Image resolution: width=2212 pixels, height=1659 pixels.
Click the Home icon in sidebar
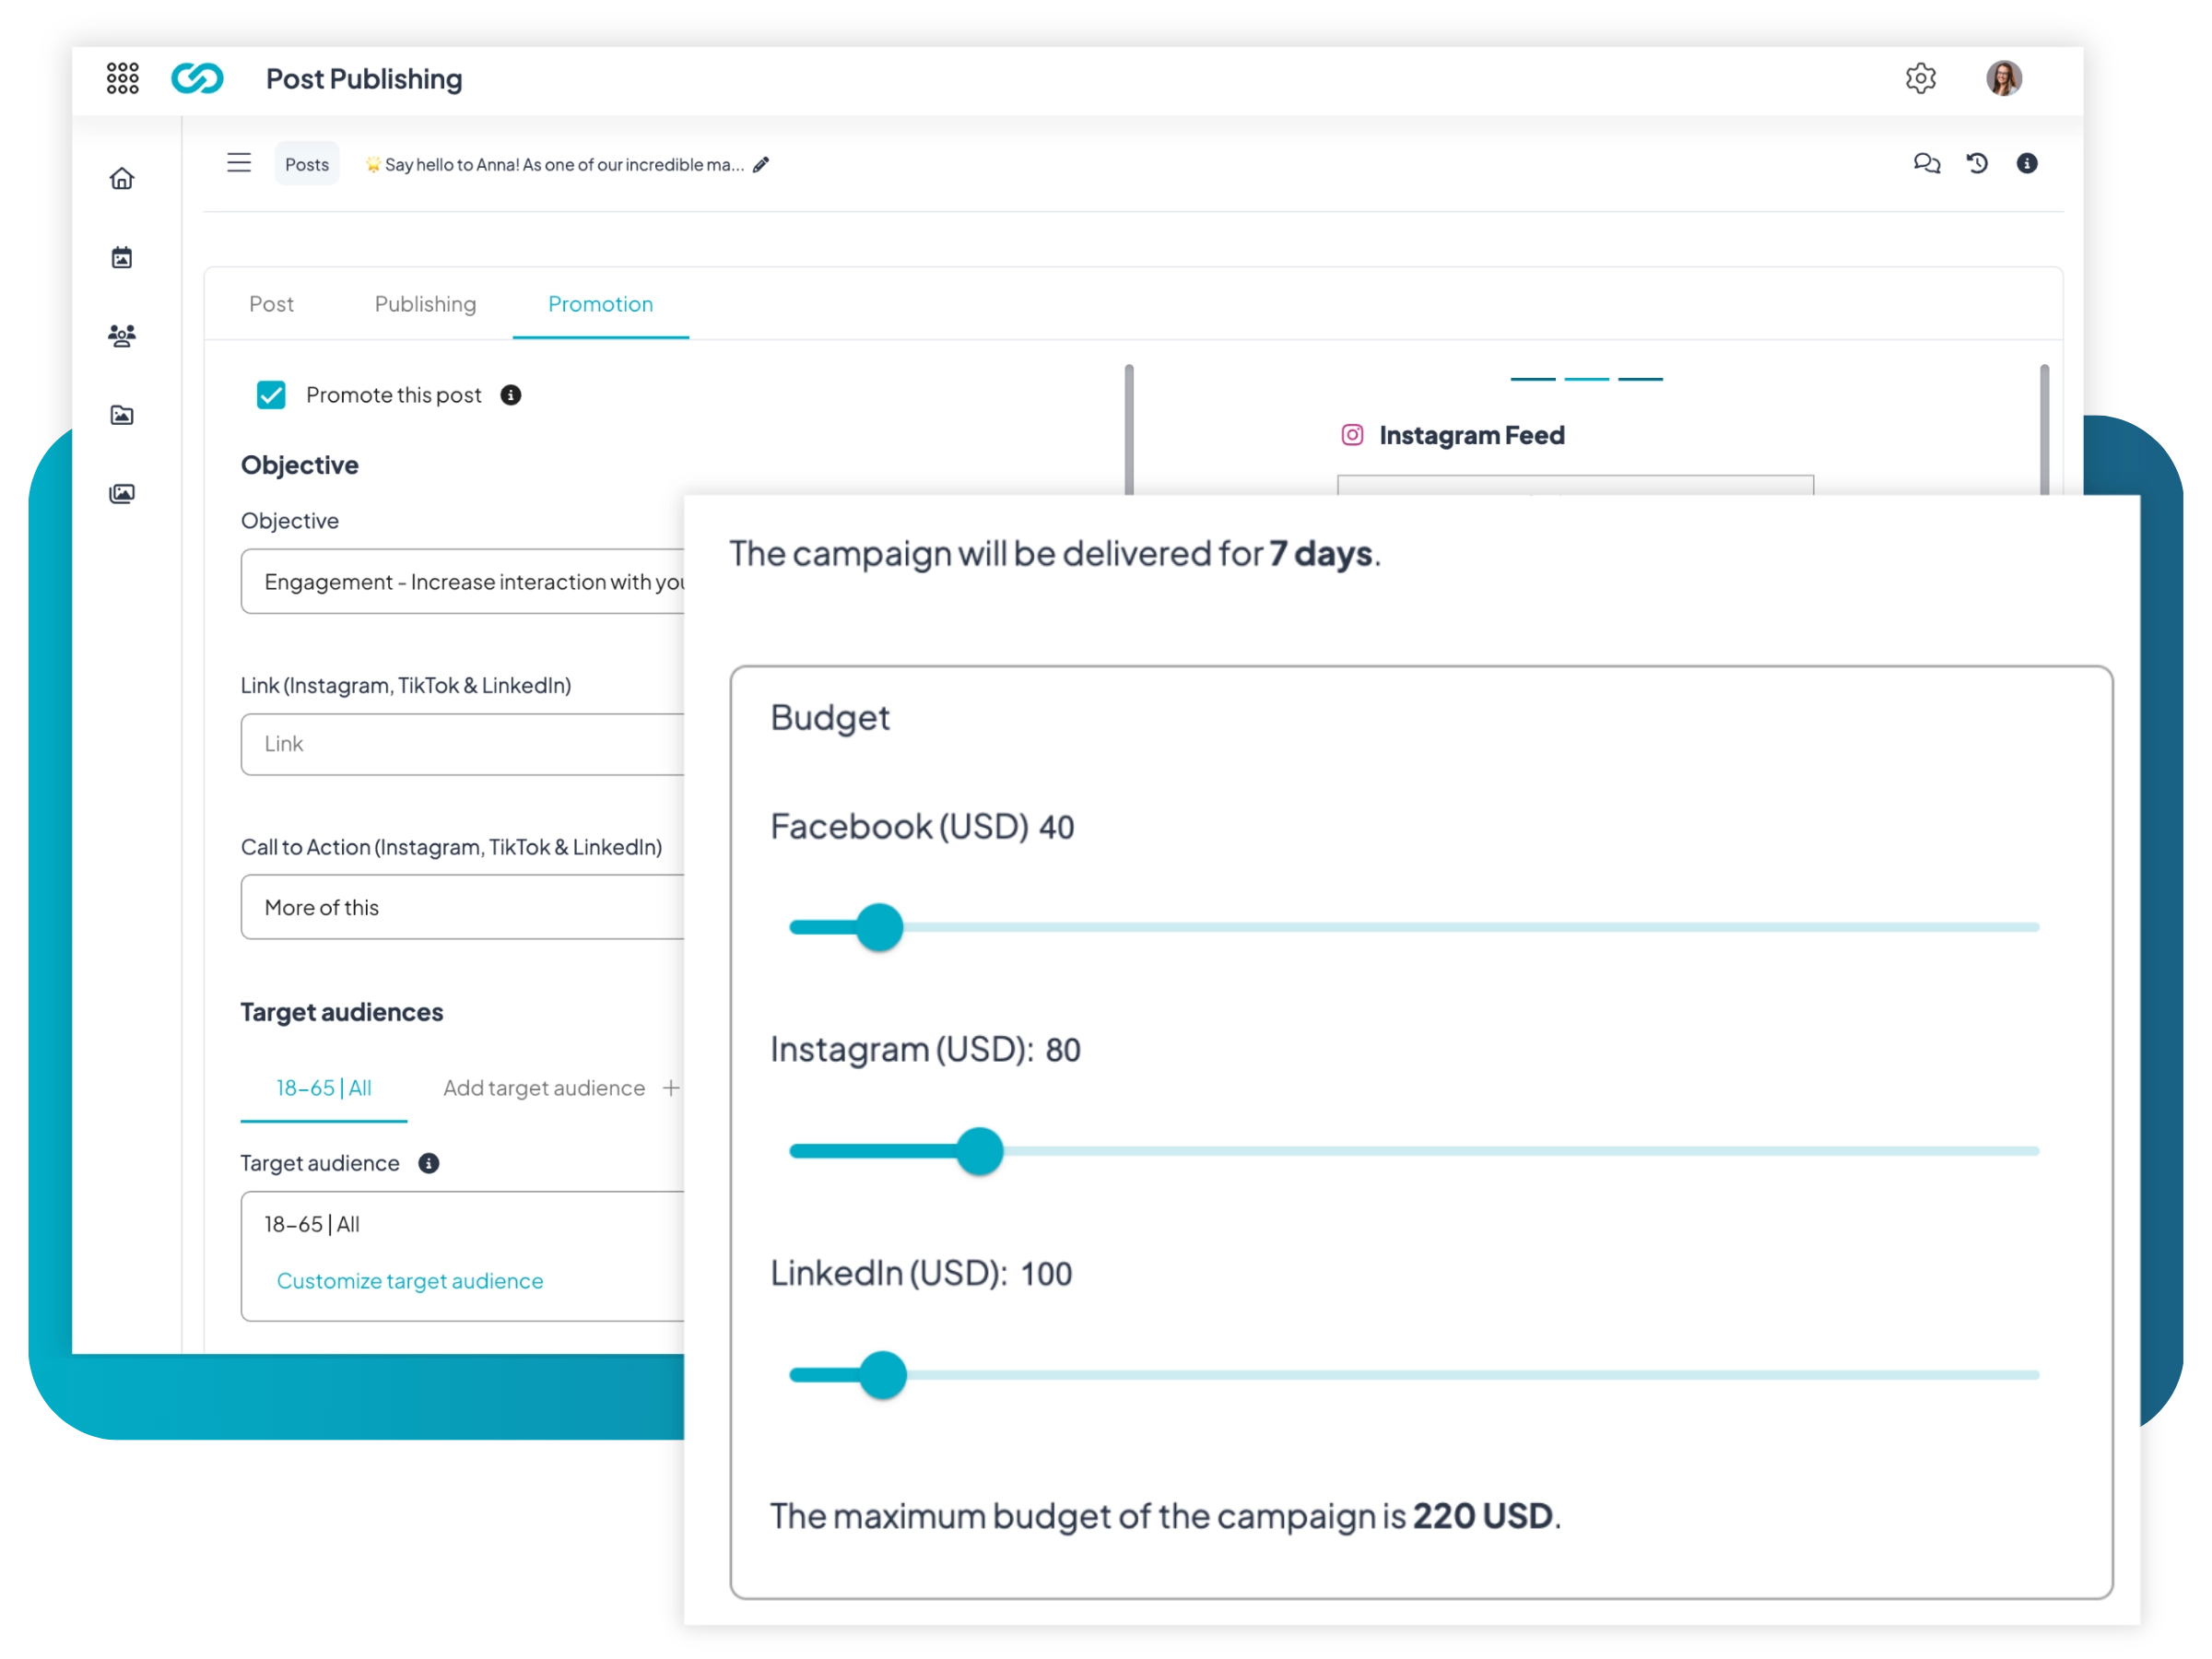pyautogui.click(x=122, y=179)
